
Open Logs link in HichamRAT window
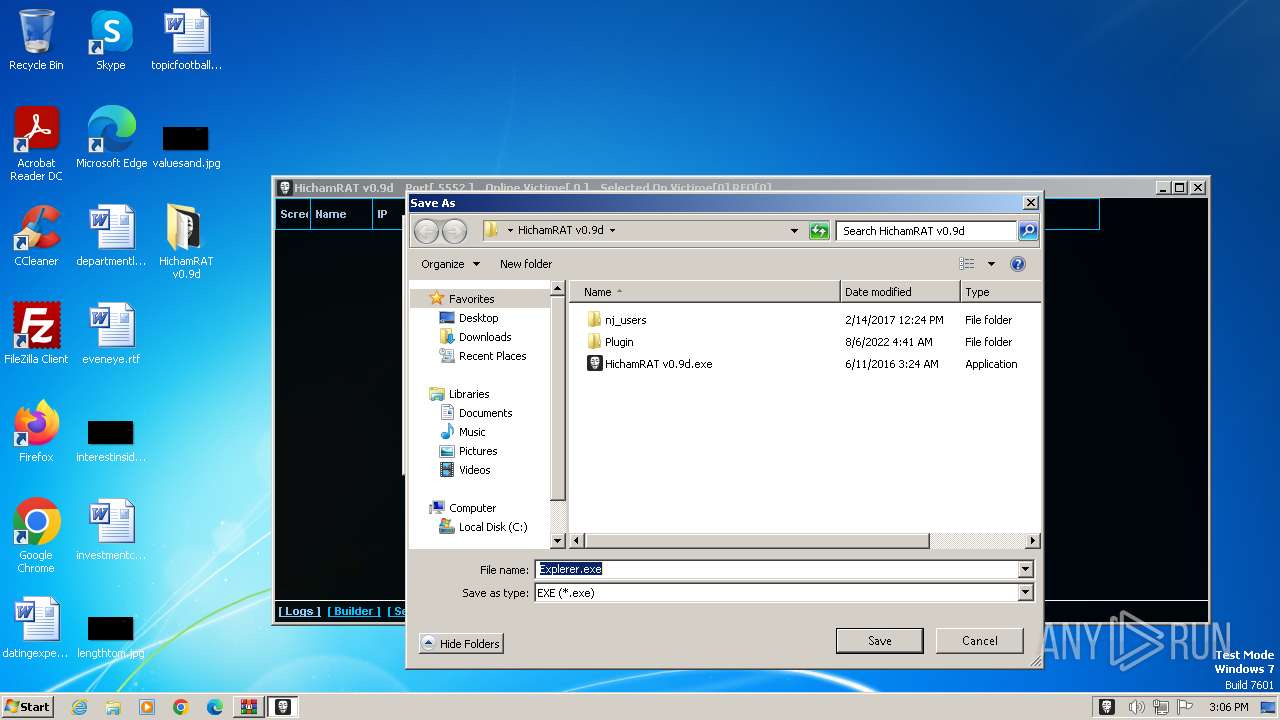[x=299, y=611]
